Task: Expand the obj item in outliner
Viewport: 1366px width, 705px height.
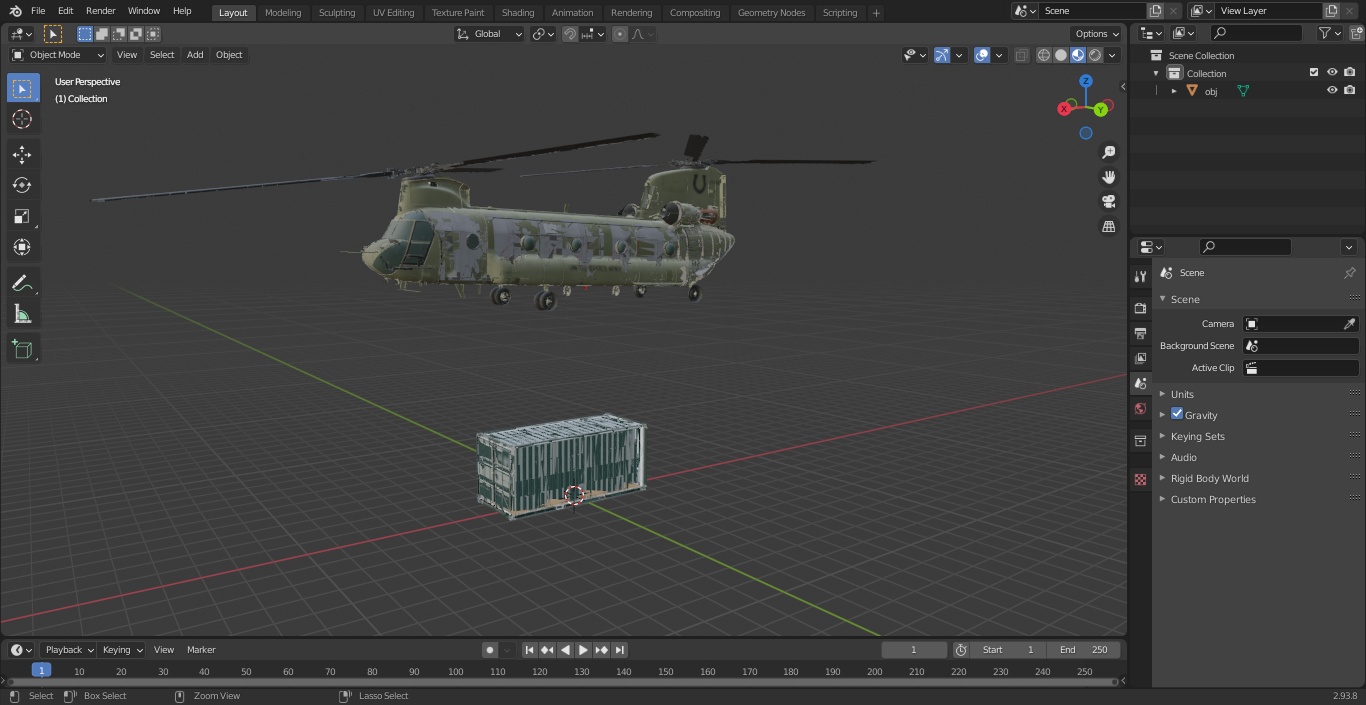Action: tap(1174, 91)
